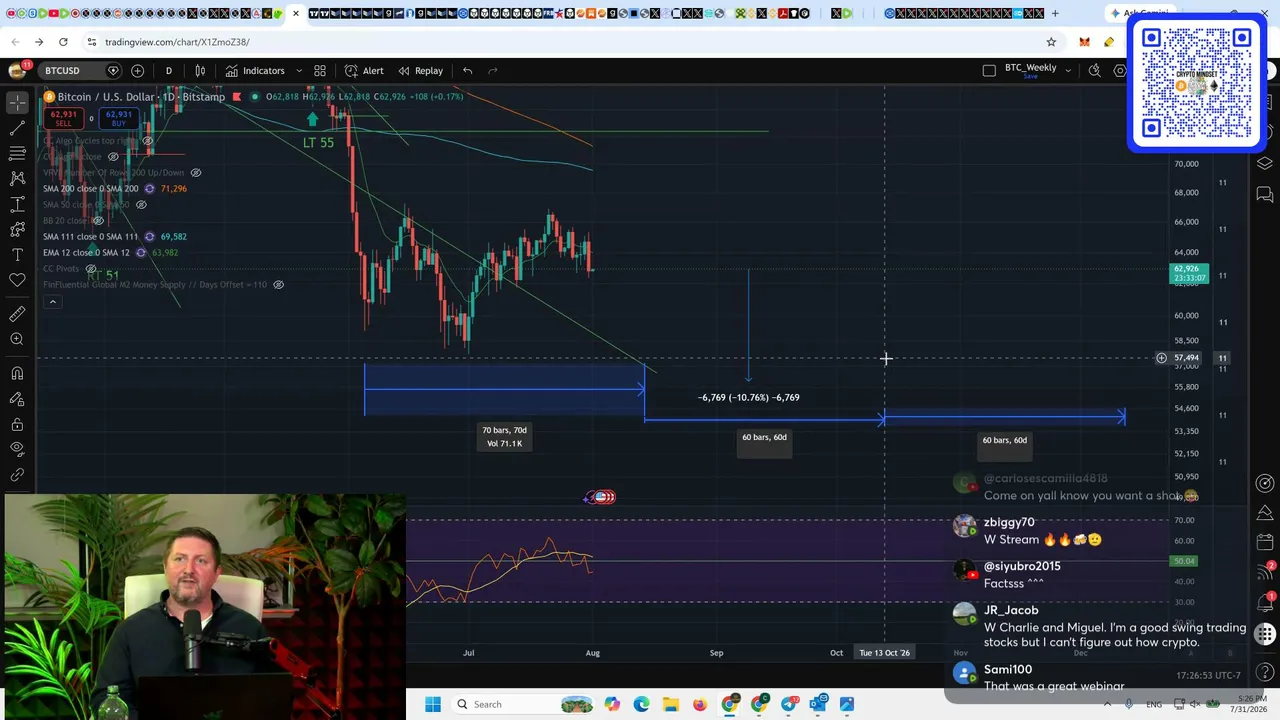This screenshot has height=720, width=1280.
Task: Undo the last chart action
Action: click(467, 71)
